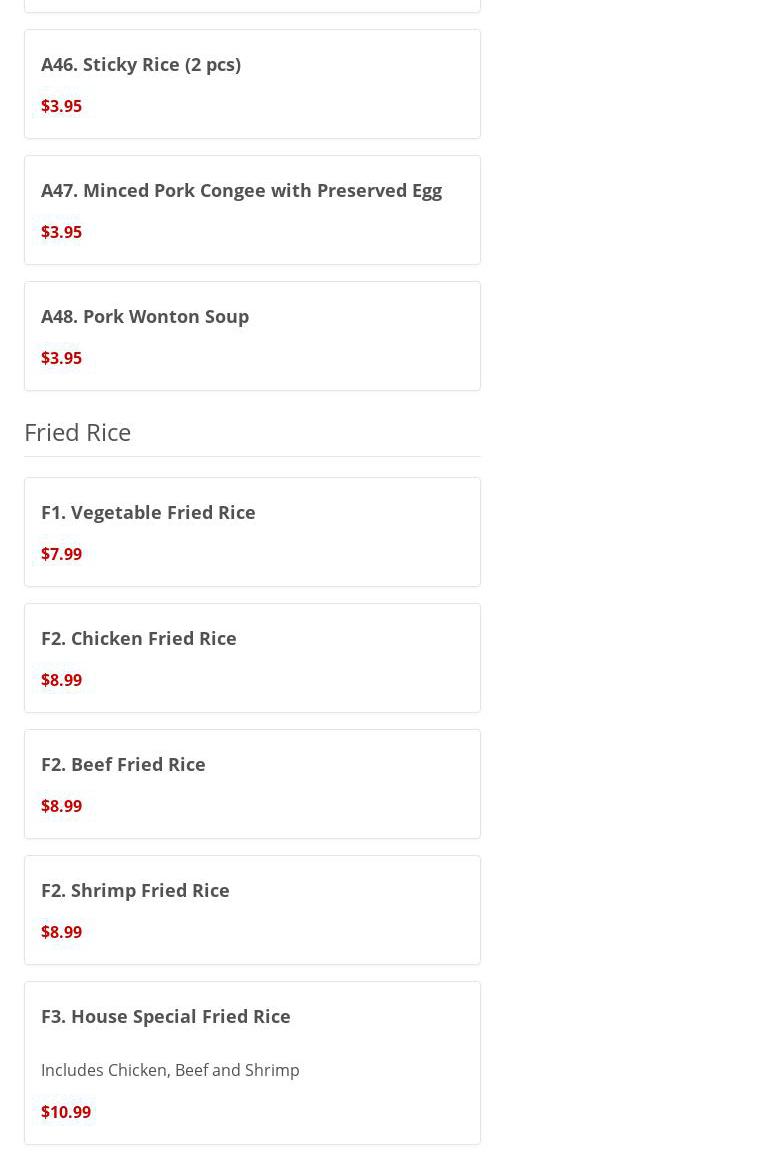The height and width of the screenshot is (1170, 770).
Task: Select F2. Beef Fried Rice
Action: 123,765
